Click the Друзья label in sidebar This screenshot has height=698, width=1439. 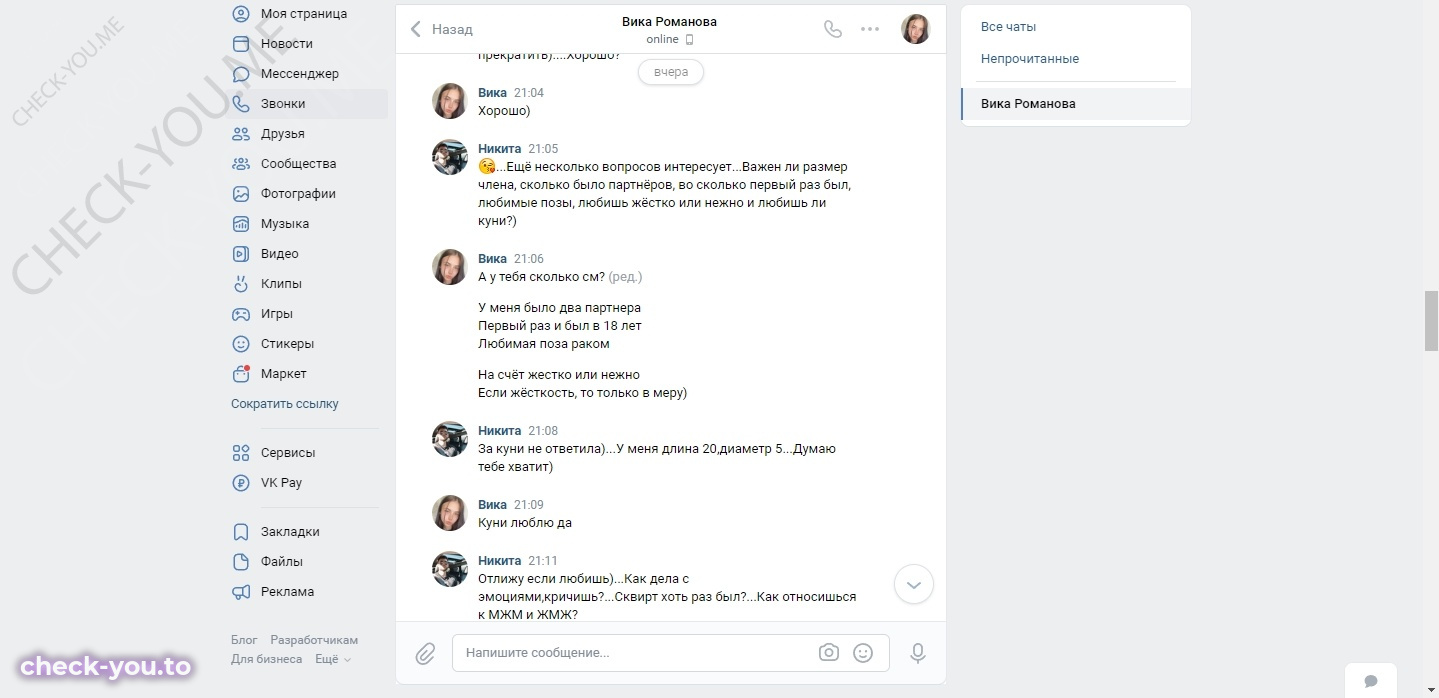(283, 134)
